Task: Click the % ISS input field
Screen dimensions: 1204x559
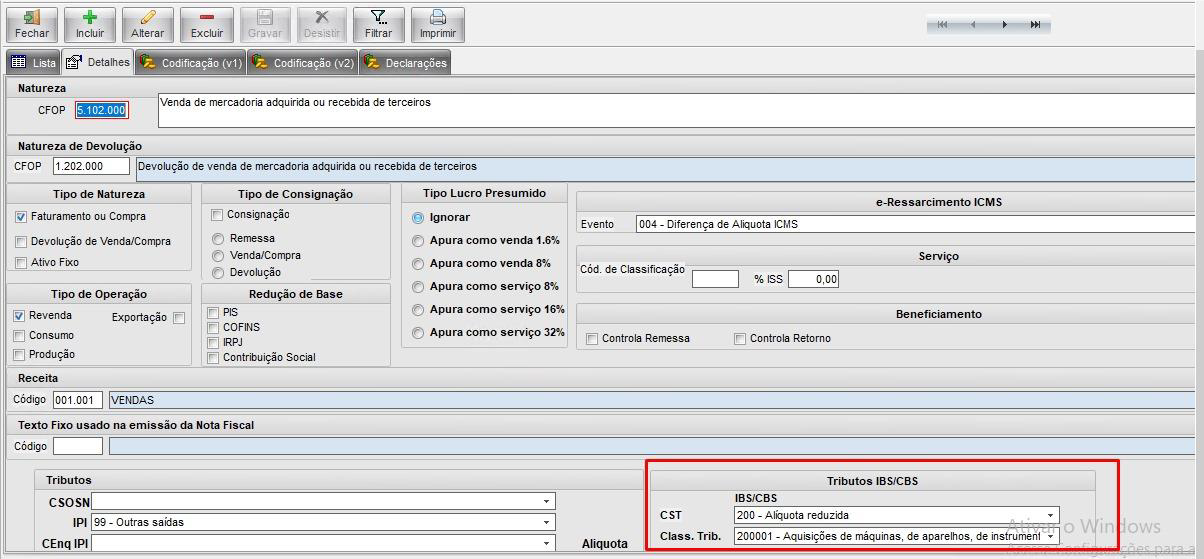Action: click(813, 279)
